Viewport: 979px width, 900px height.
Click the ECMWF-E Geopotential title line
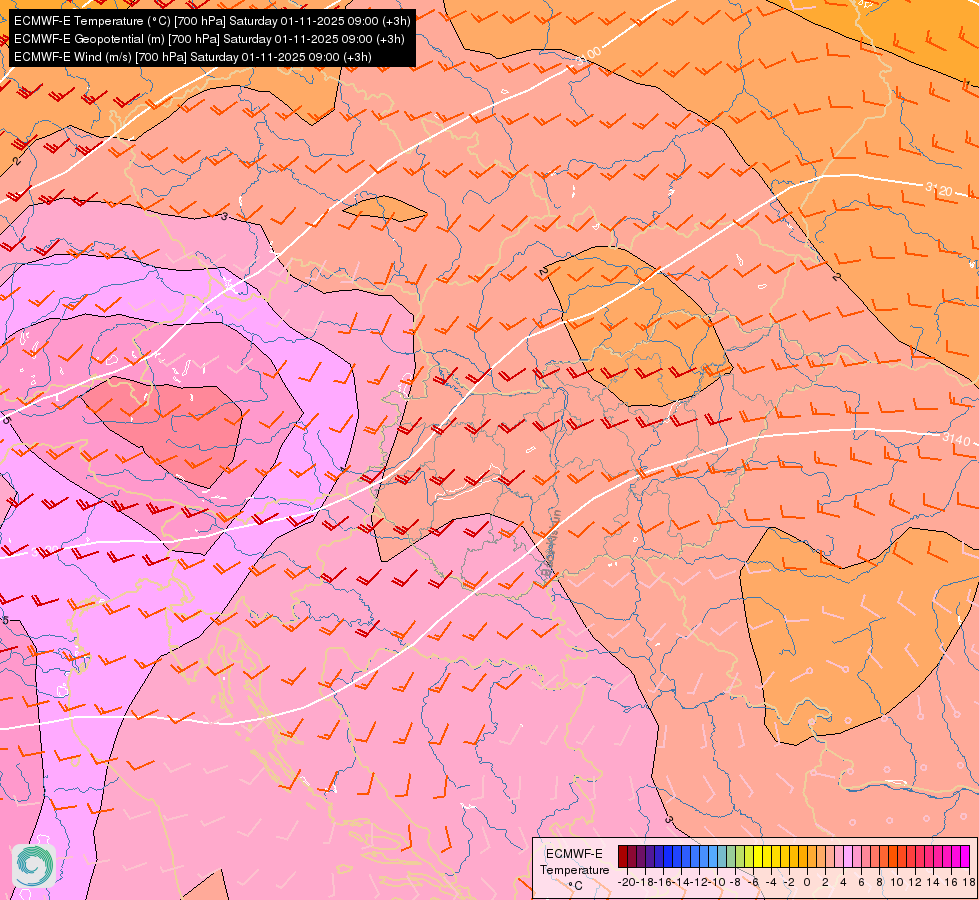(x=209, y=39)
